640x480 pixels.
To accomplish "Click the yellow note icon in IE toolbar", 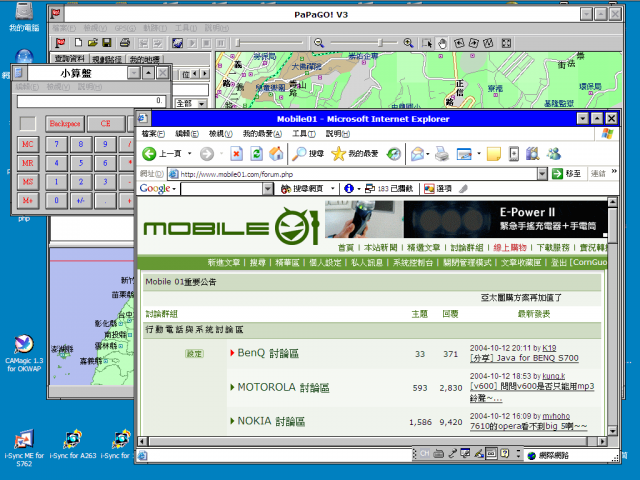I will click(494, 154).
